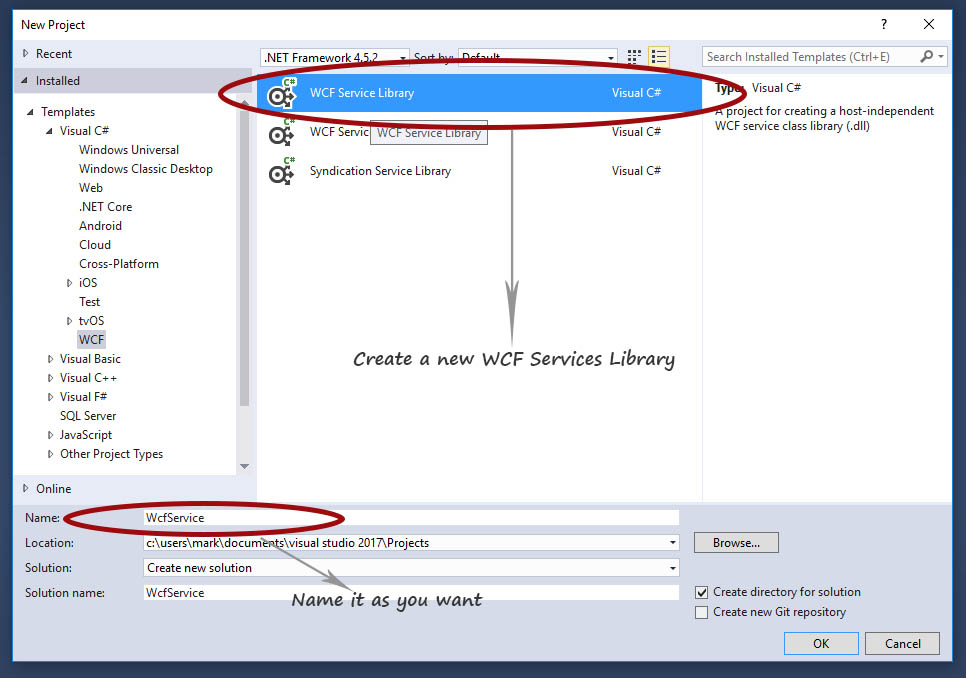Click the OK button
Image resolution: width=966 pixels, height=678 pixels.
point(821,644)
